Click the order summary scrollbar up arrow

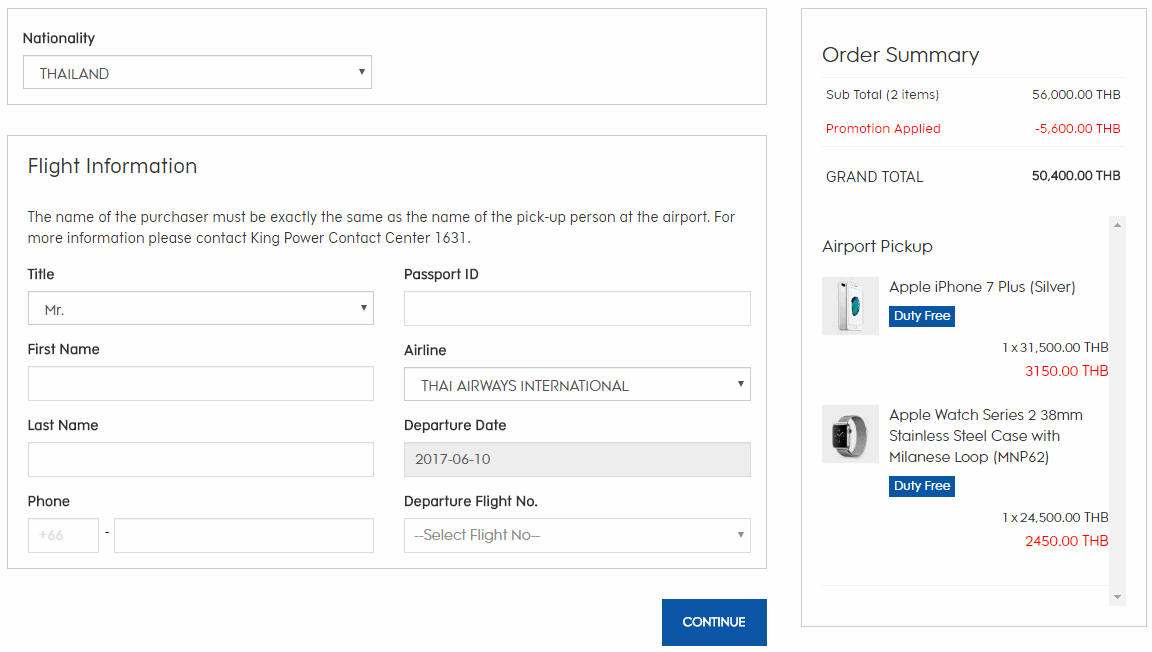tap(1117, 225)
